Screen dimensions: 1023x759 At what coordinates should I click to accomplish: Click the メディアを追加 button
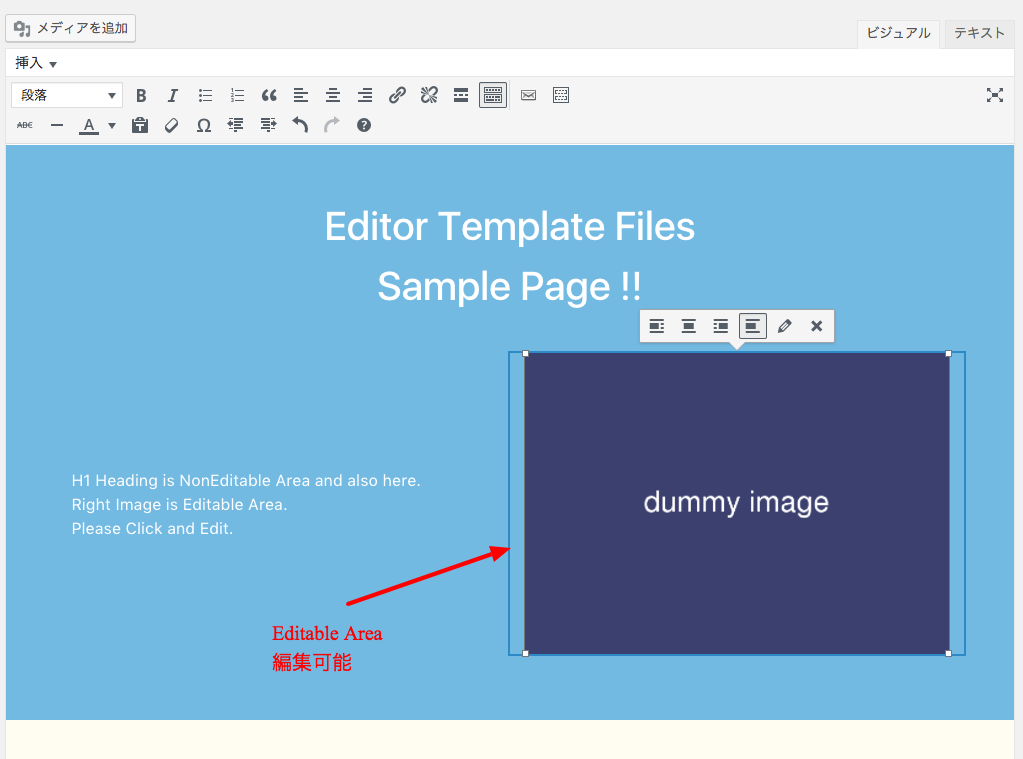(70, 28)
